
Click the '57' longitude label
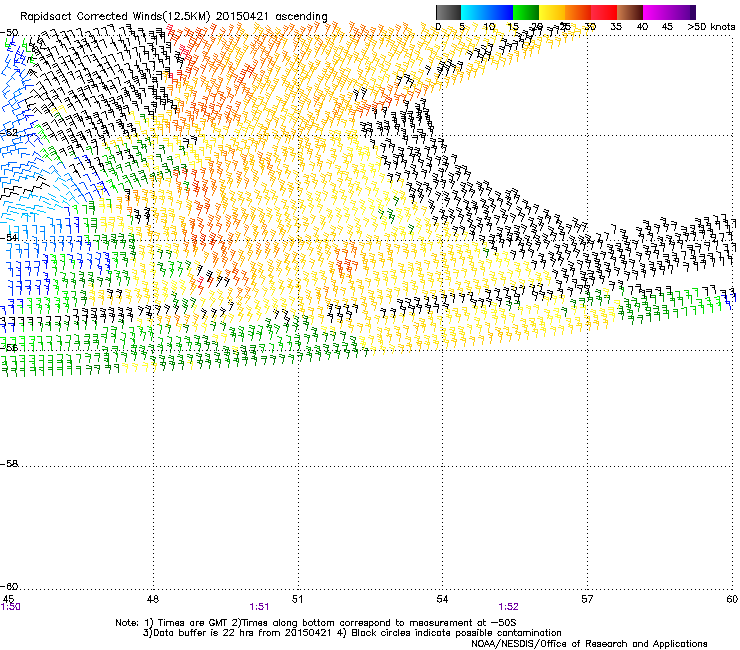point(587,599)
